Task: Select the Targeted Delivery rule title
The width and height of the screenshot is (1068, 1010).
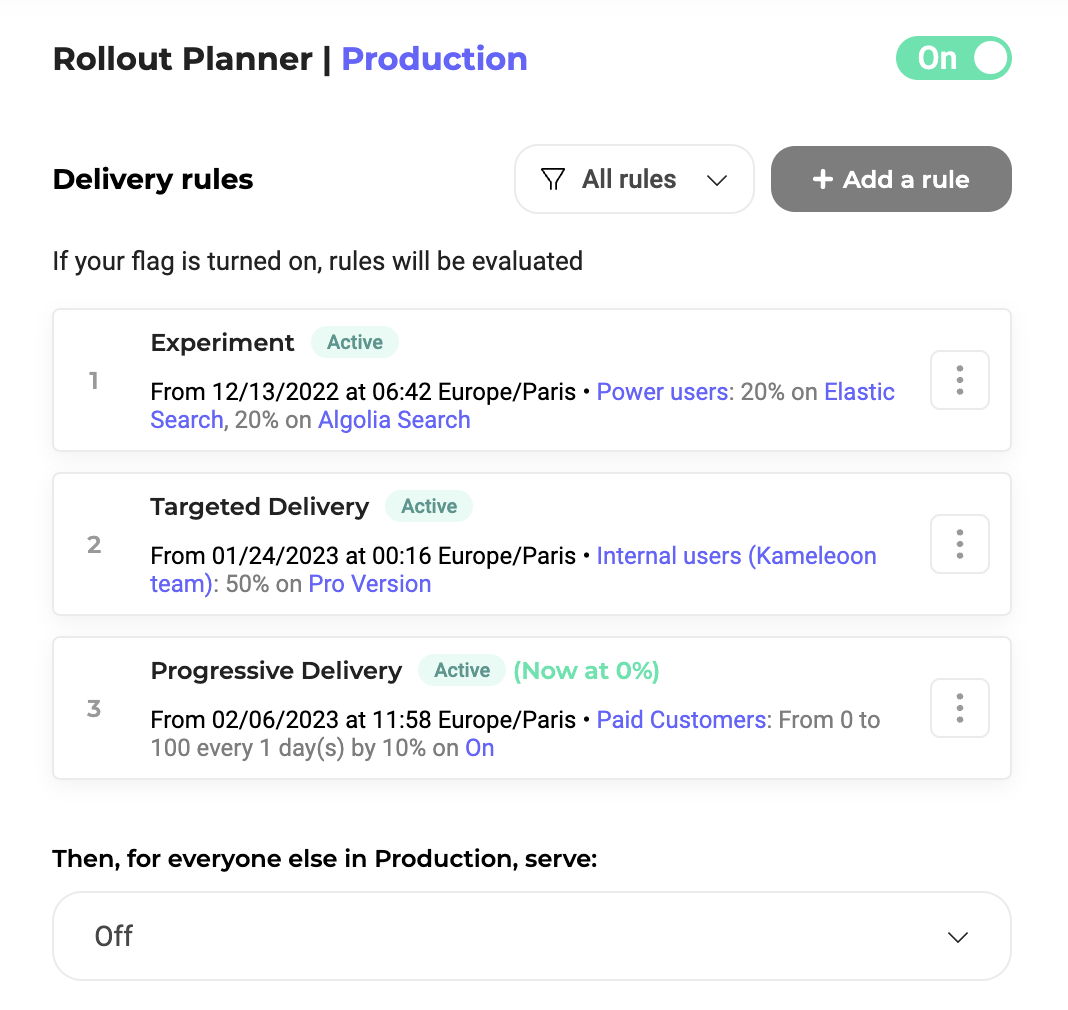Action: click(x=259, y=507)
